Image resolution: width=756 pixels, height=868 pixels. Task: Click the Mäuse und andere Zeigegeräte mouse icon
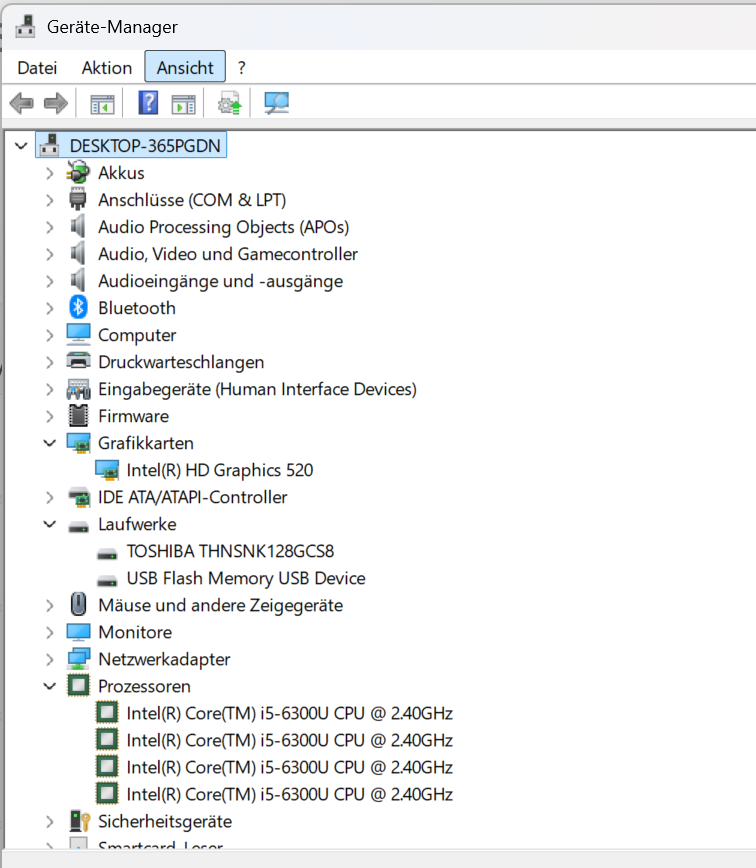click(x=78, y=604)
